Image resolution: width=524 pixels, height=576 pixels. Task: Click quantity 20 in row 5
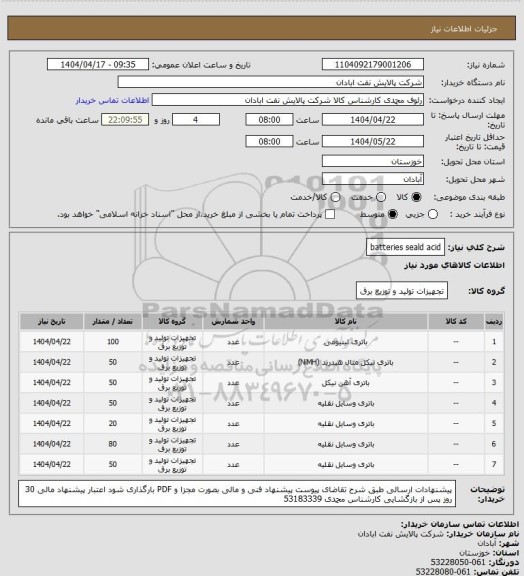click(112, 424)
